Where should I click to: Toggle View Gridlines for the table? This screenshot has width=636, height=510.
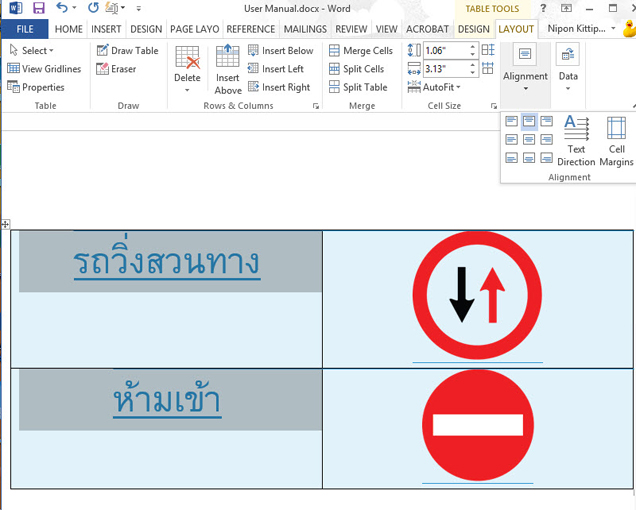pos(44,69)
